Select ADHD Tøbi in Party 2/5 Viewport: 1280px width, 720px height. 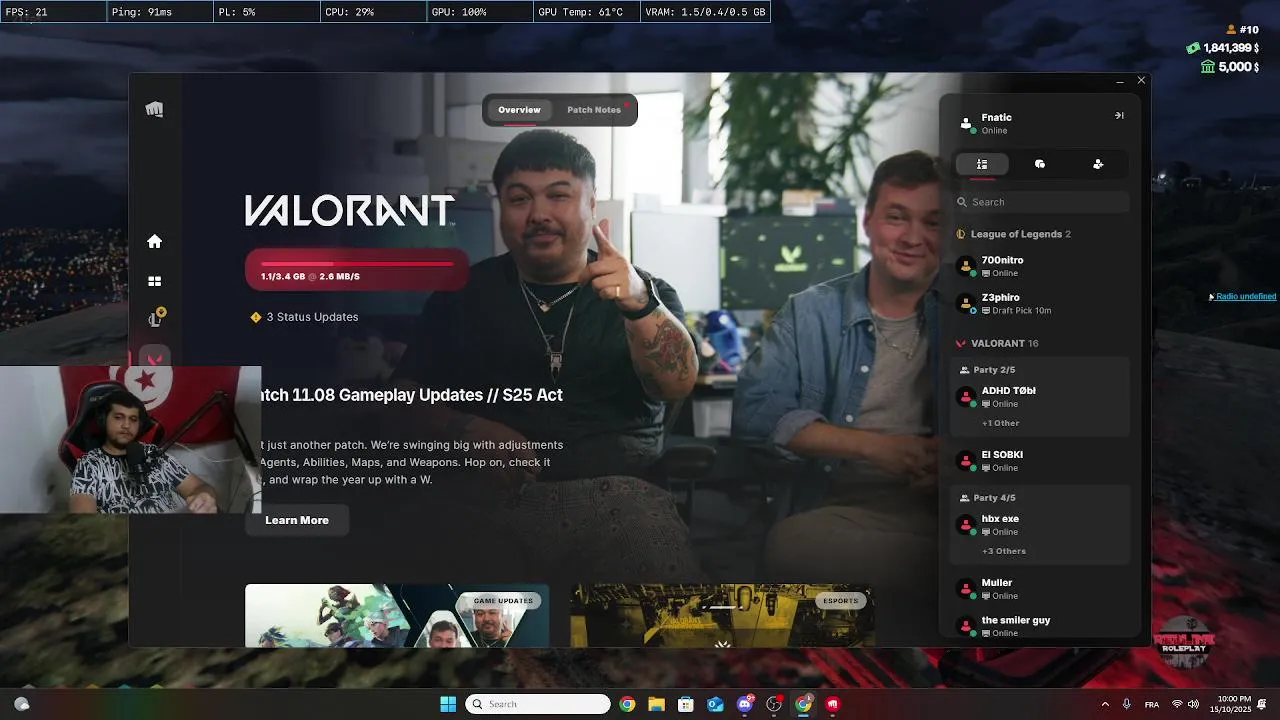(x=1041, y=397)
